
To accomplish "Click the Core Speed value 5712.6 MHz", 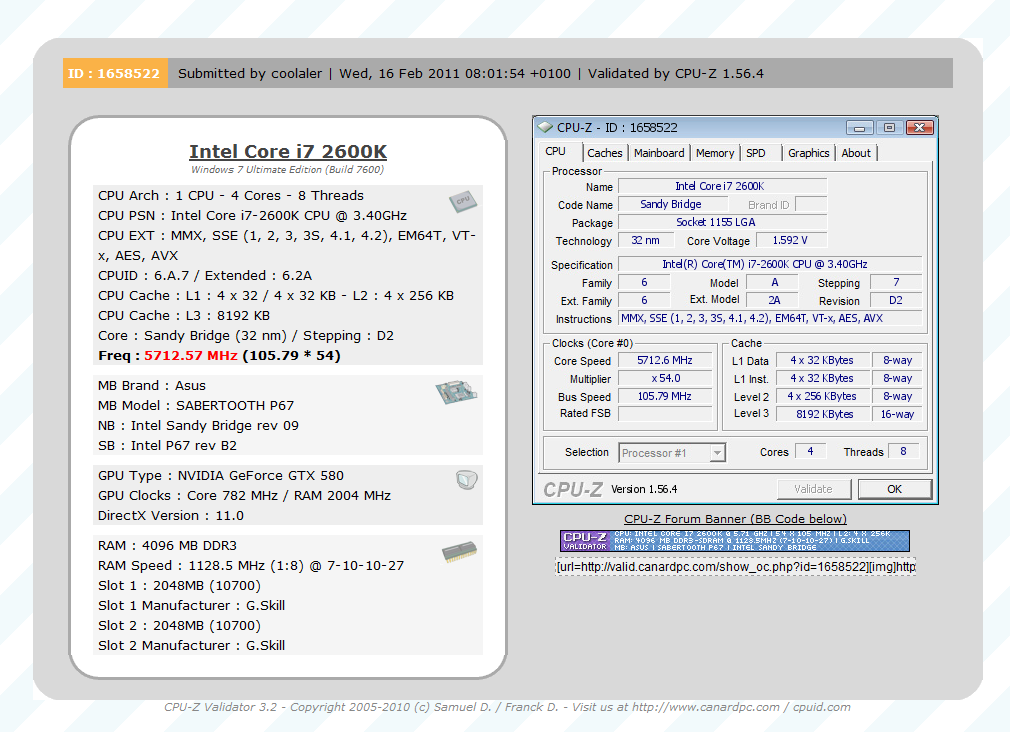I will click(x=665, y=360).
